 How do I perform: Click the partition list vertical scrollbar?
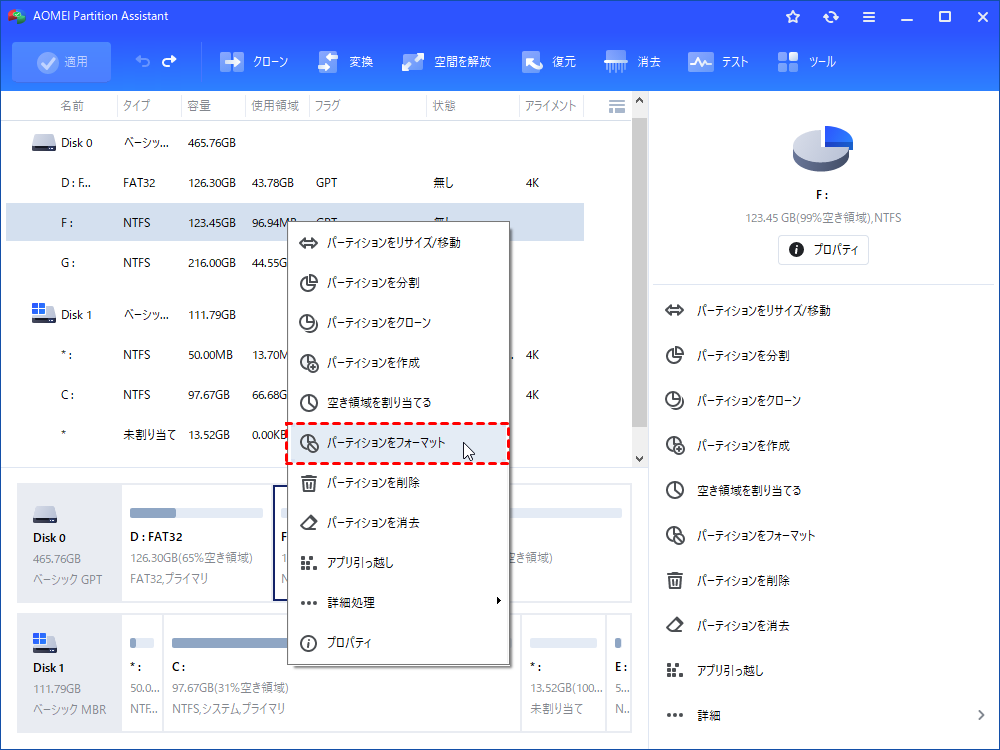[640, 280]
